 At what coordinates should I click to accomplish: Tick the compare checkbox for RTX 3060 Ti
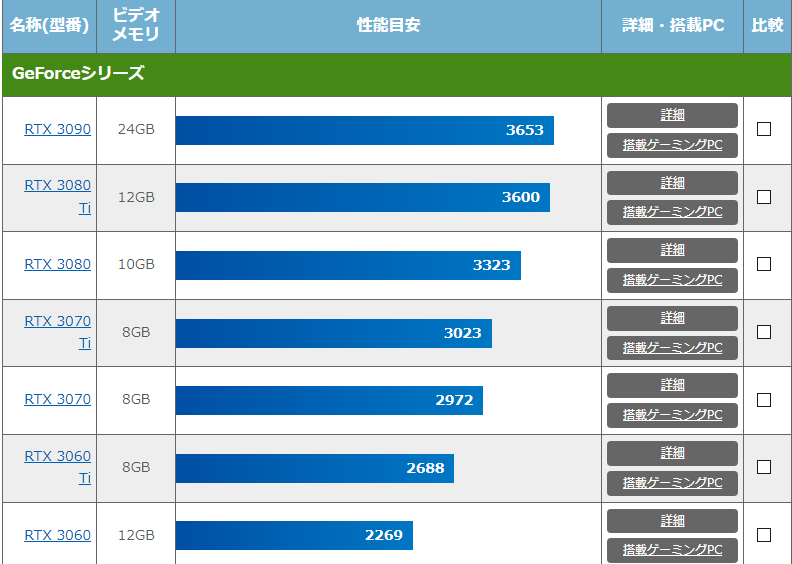coord(764,467)
